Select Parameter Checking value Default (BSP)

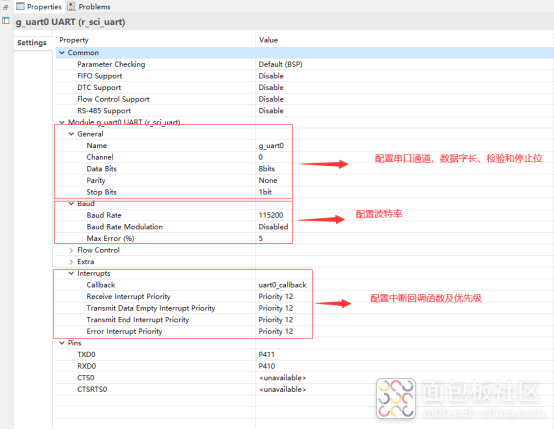(280, 64)
